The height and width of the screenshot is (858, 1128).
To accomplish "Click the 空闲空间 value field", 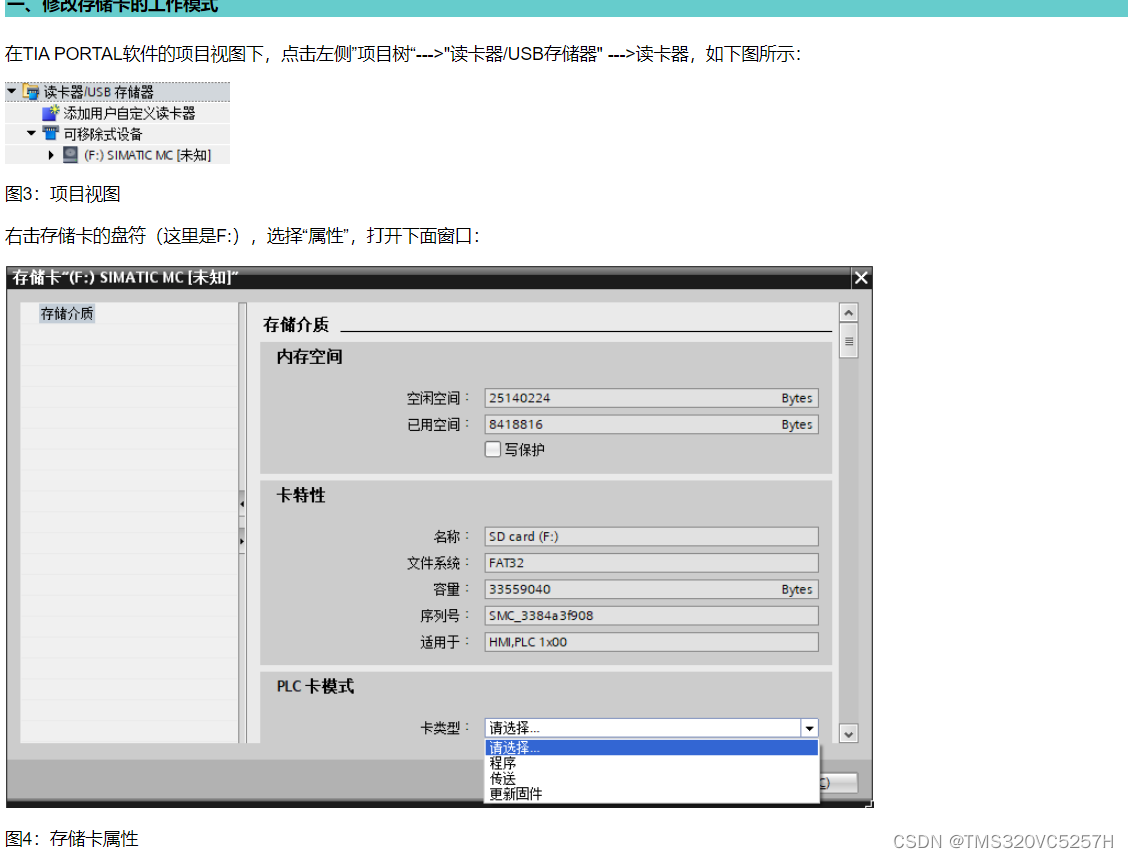I will [651, 398].
